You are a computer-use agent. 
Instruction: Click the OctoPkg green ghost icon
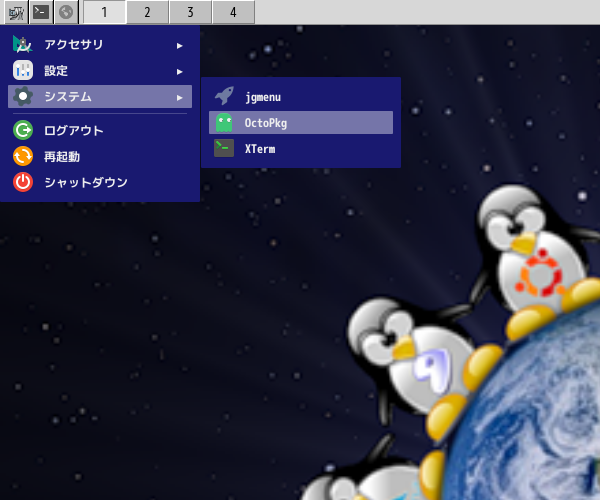point(224,123)
